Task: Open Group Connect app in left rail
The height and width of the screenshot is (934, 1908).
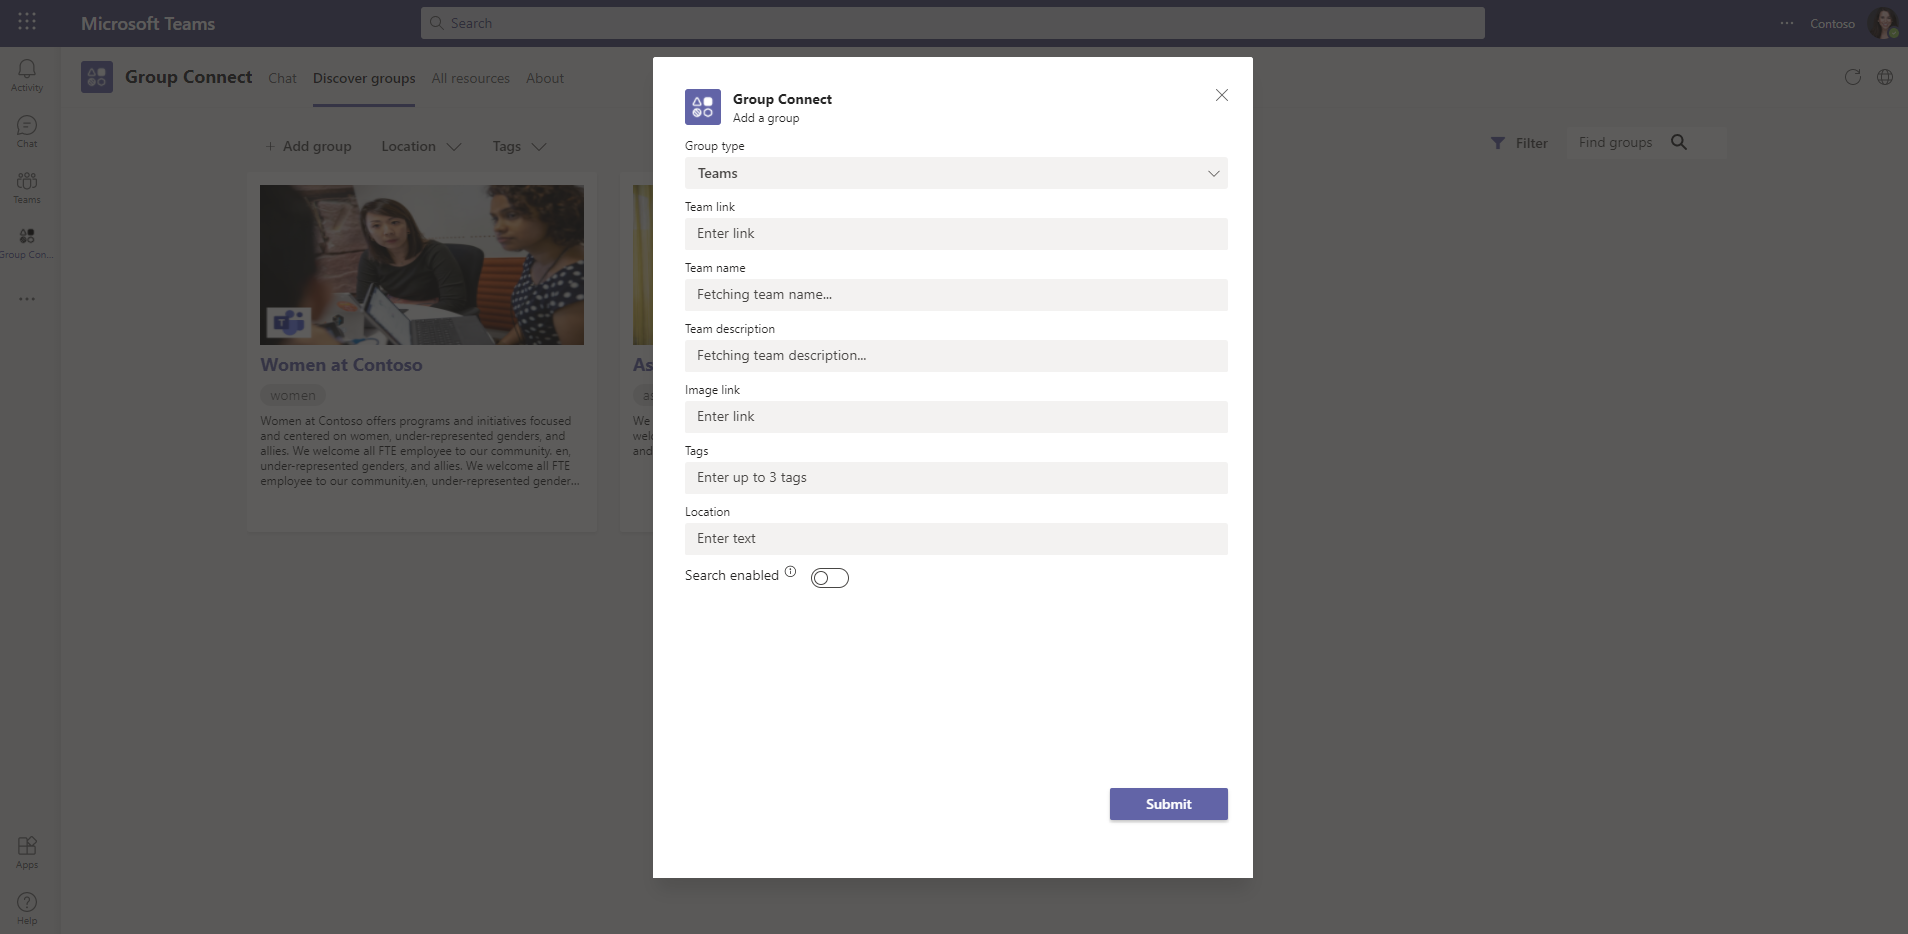Action: (x=27, y=242)
